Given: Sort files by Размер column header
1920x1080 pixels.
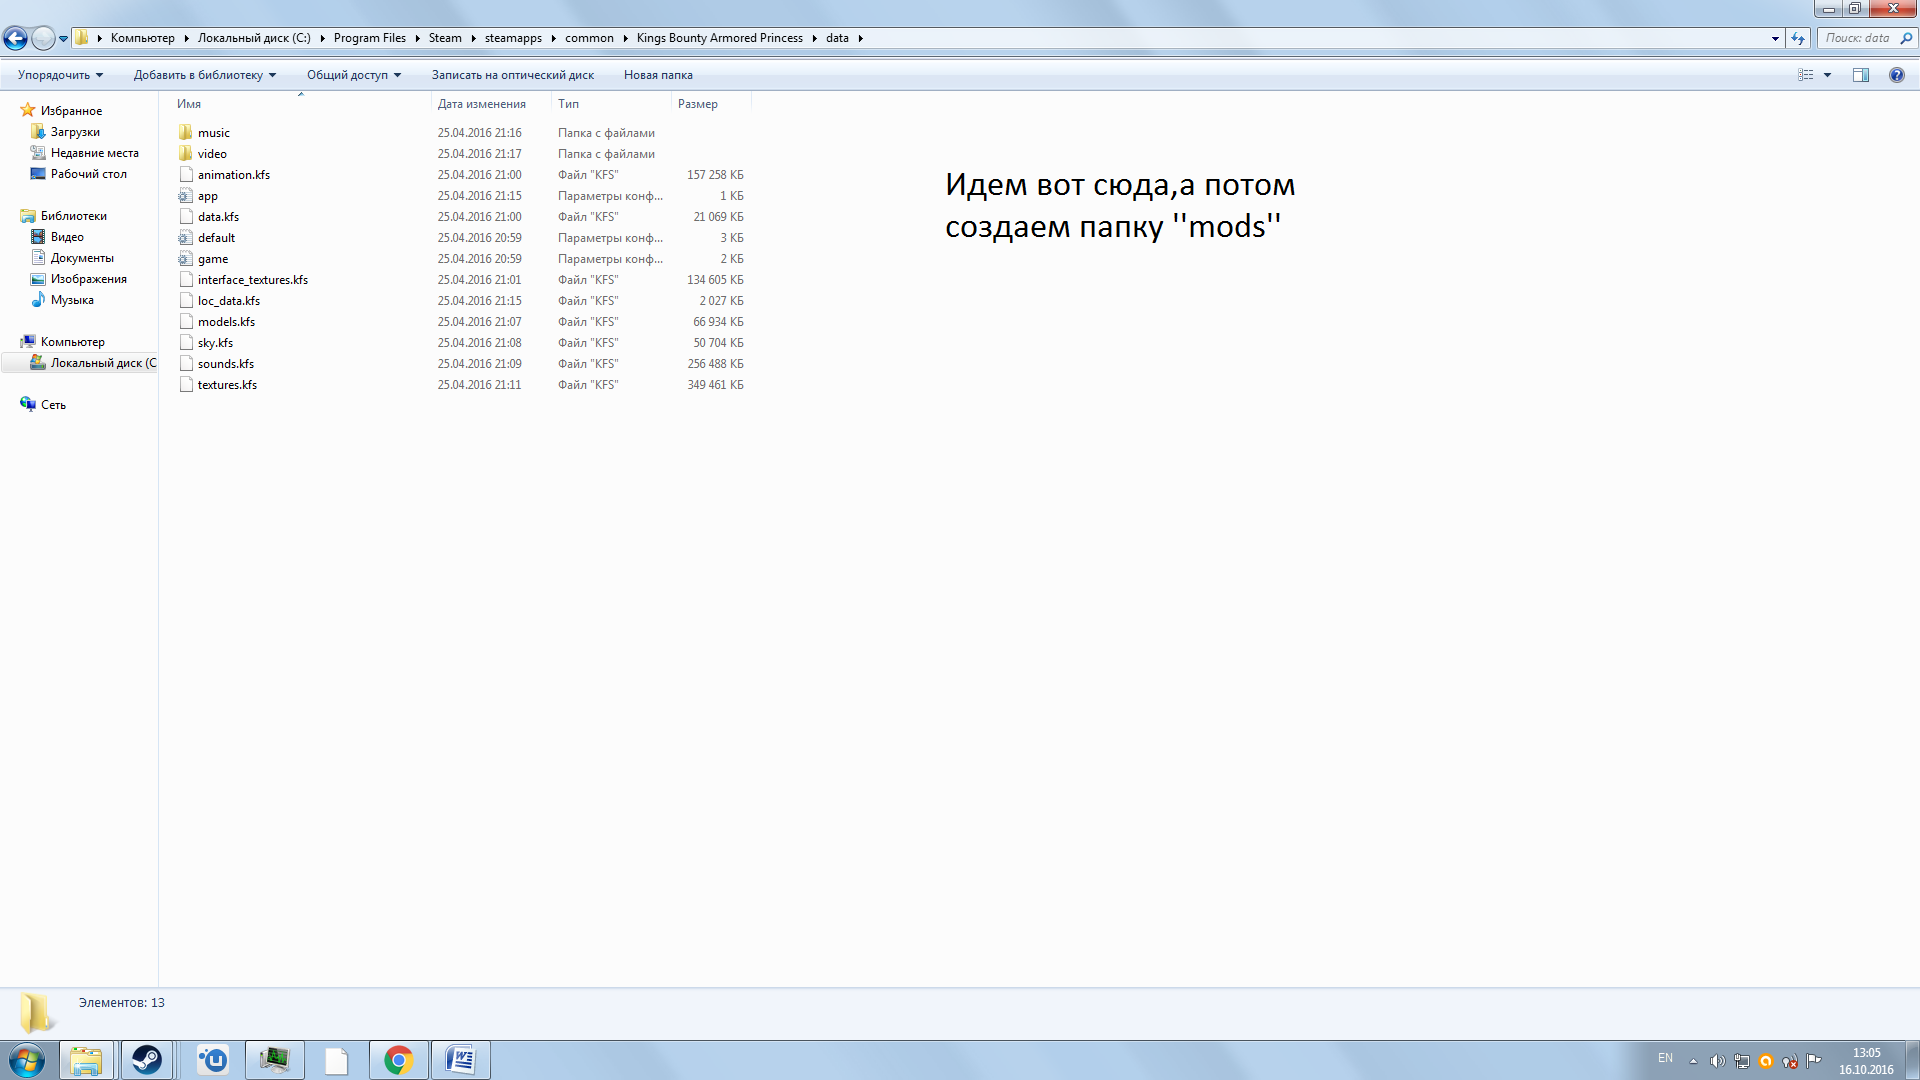Looking at the screenshot, I should (x=697, y=104).
